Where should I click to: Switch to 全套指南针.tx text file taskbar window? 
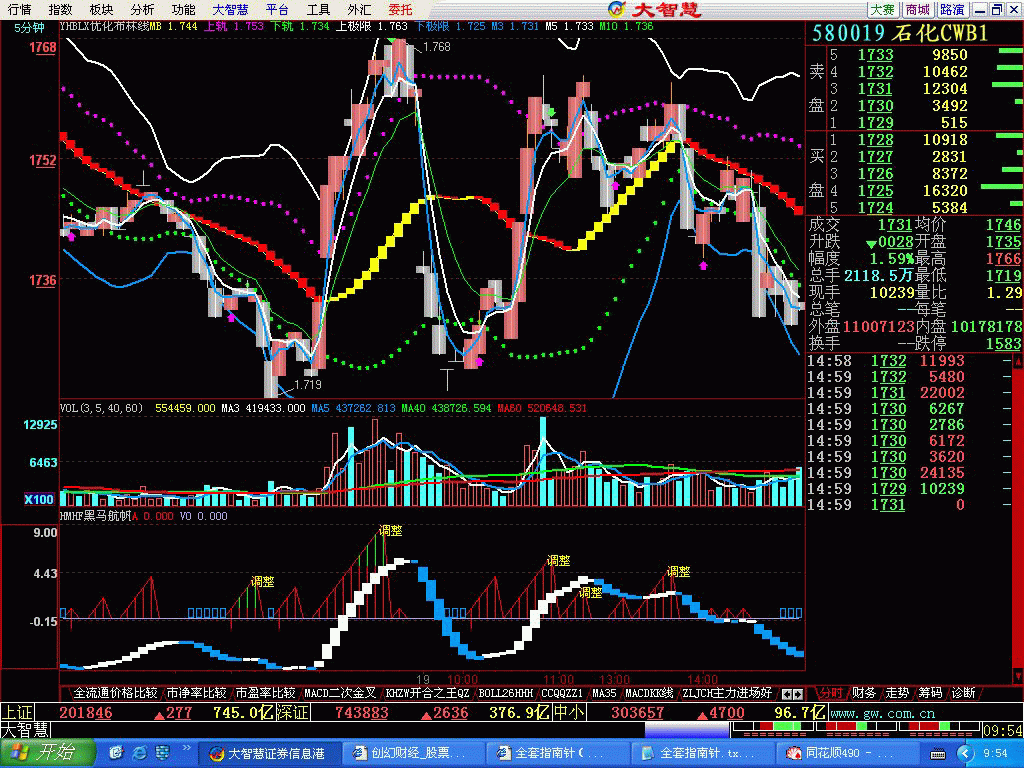(x=703, y=754)
